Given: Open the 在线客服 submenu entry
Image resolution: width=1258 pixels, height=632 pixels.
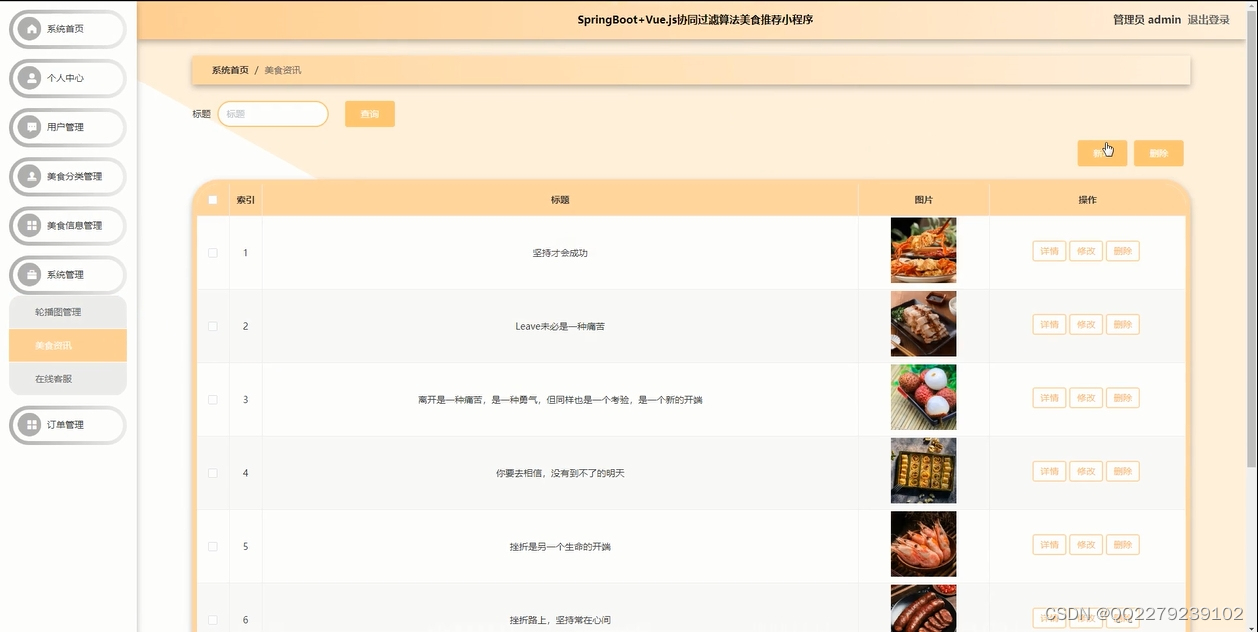Looking at the screenshot, I should coord(67,378).
